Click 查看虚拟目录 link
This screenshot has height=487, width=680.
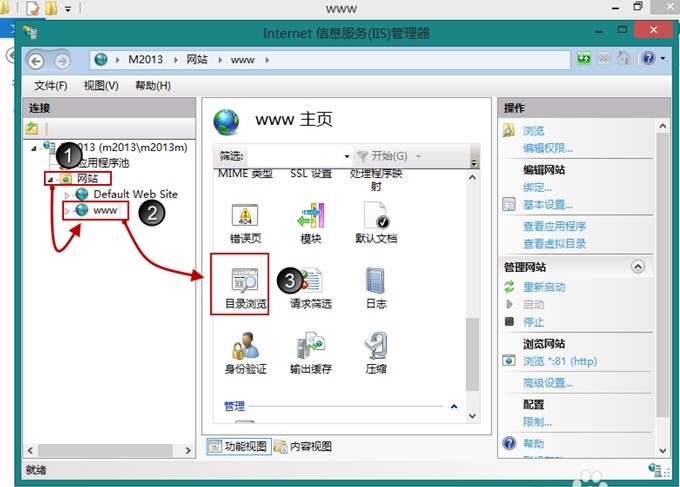[554, 244]
